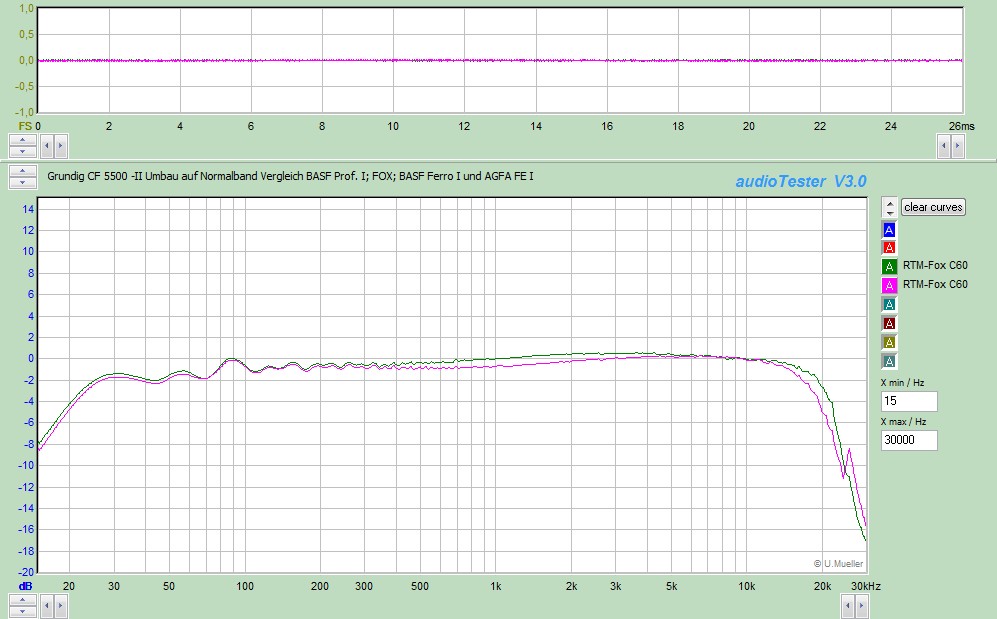The width and height of the screenshot is (997, 619).
Task: Select the dark red curve A slot
Action: (x=890, y=323)
